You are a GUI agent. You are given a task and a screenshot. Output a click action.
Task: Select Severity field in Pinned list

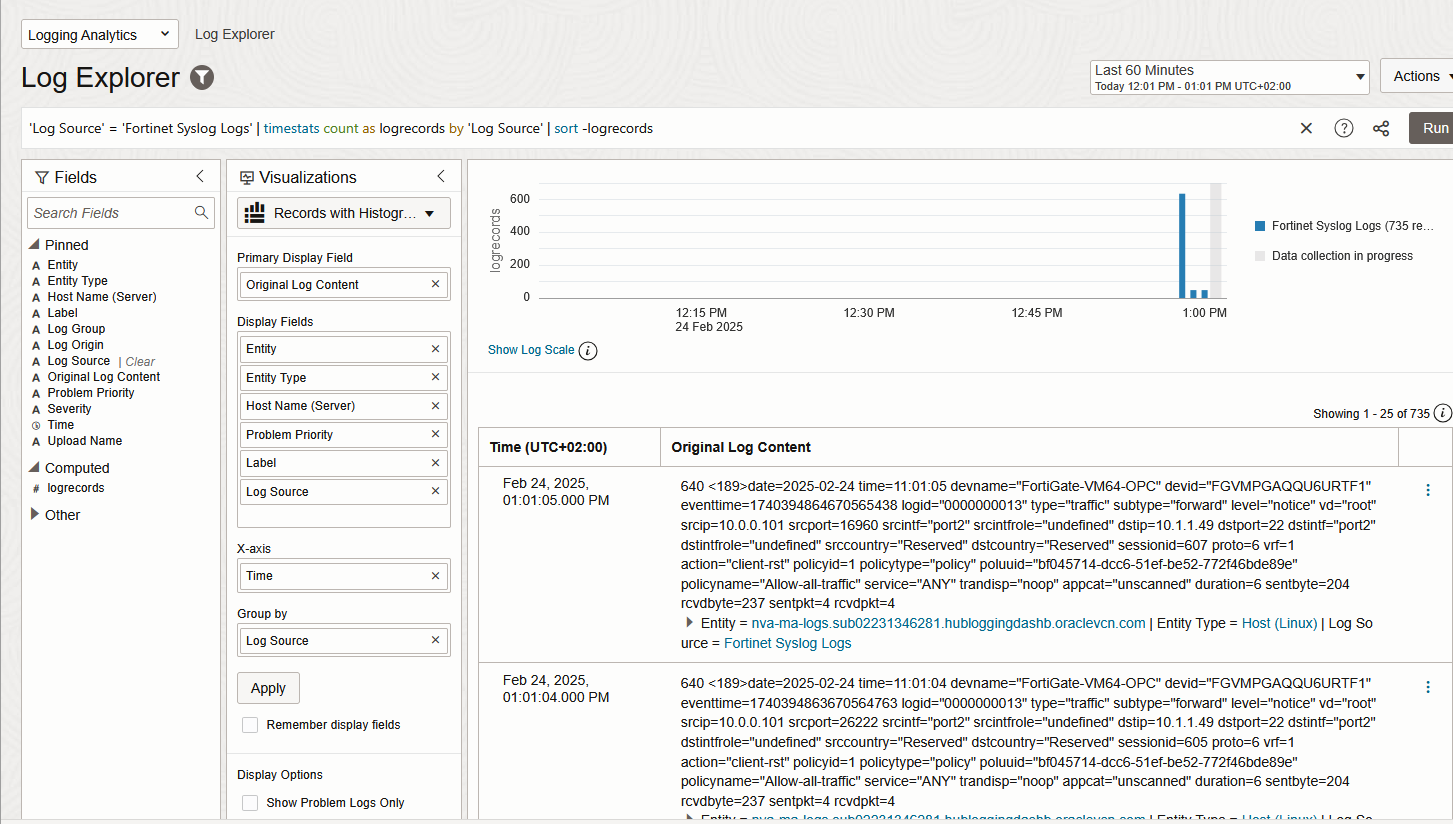click(69, 409)
